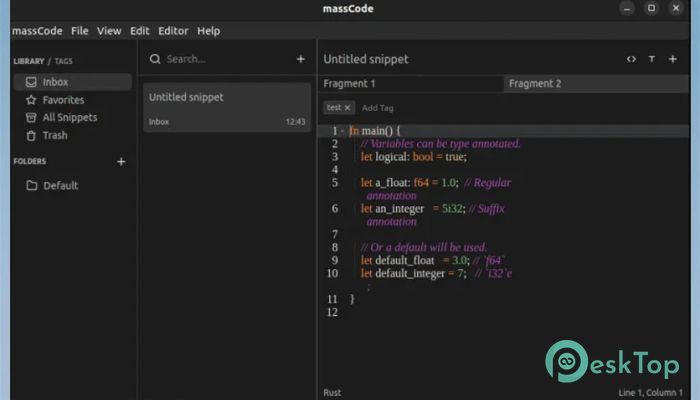700x400 pixels.
Task: Switch sidebar to Tags view
Action: click(x=63, y=61)
